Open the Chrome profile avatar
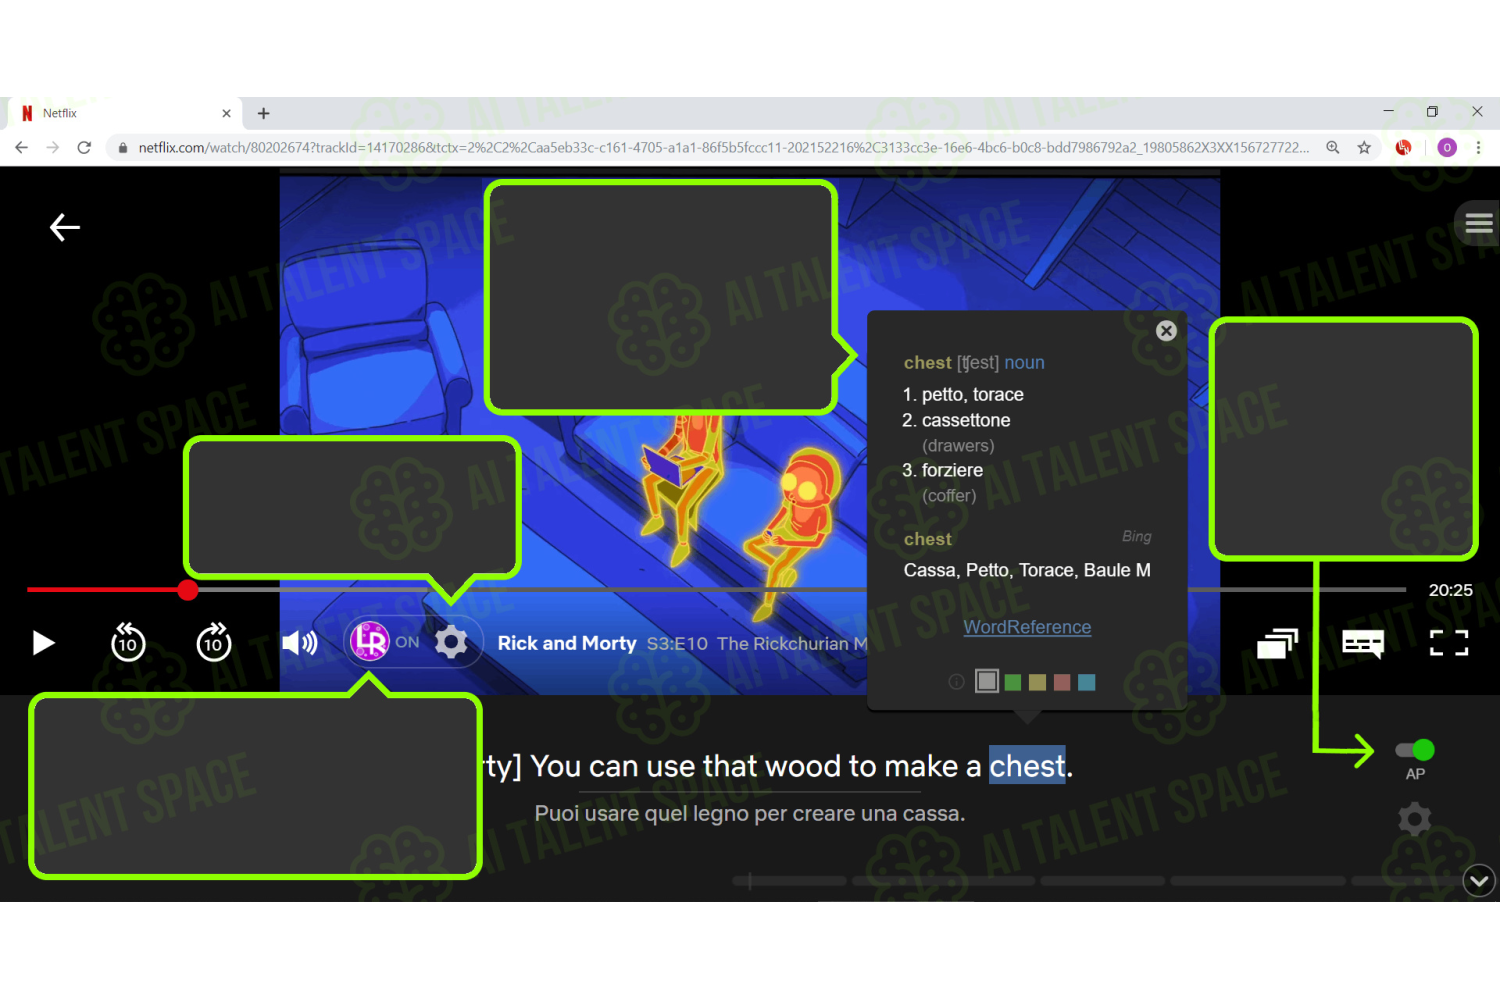This screenshot has width=1500, height=1000. pos(1447,147)
